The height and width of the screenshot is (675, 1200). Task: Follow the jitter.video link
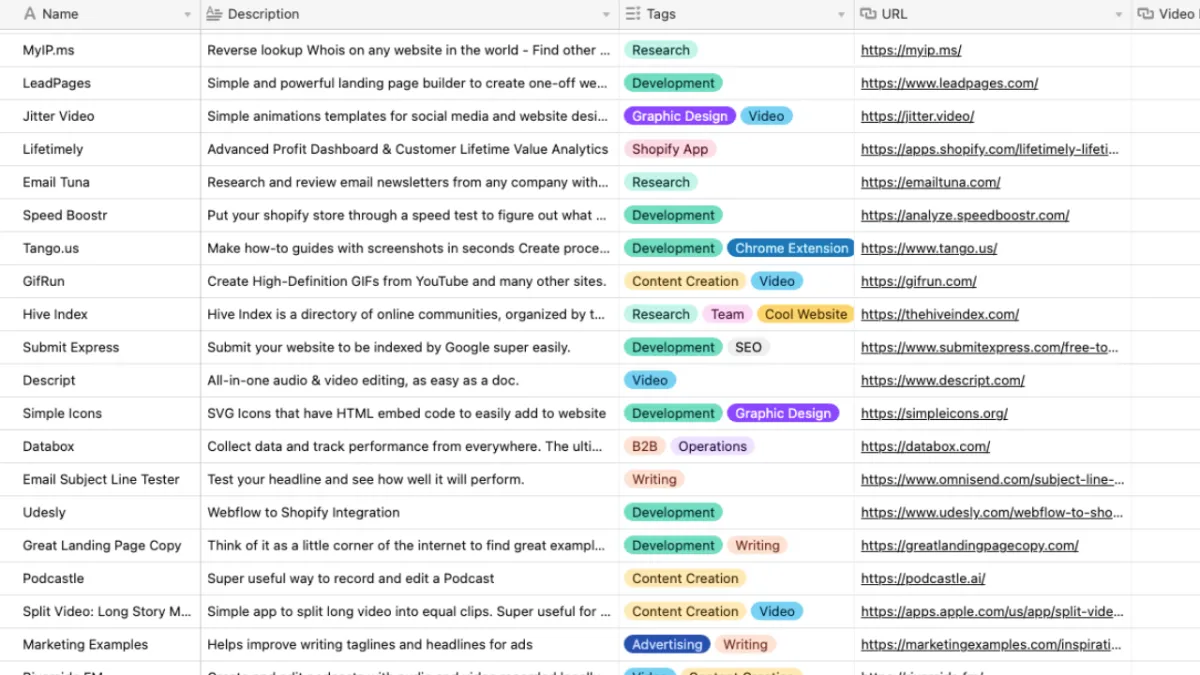pyautogui.click(x=917, y=116)
